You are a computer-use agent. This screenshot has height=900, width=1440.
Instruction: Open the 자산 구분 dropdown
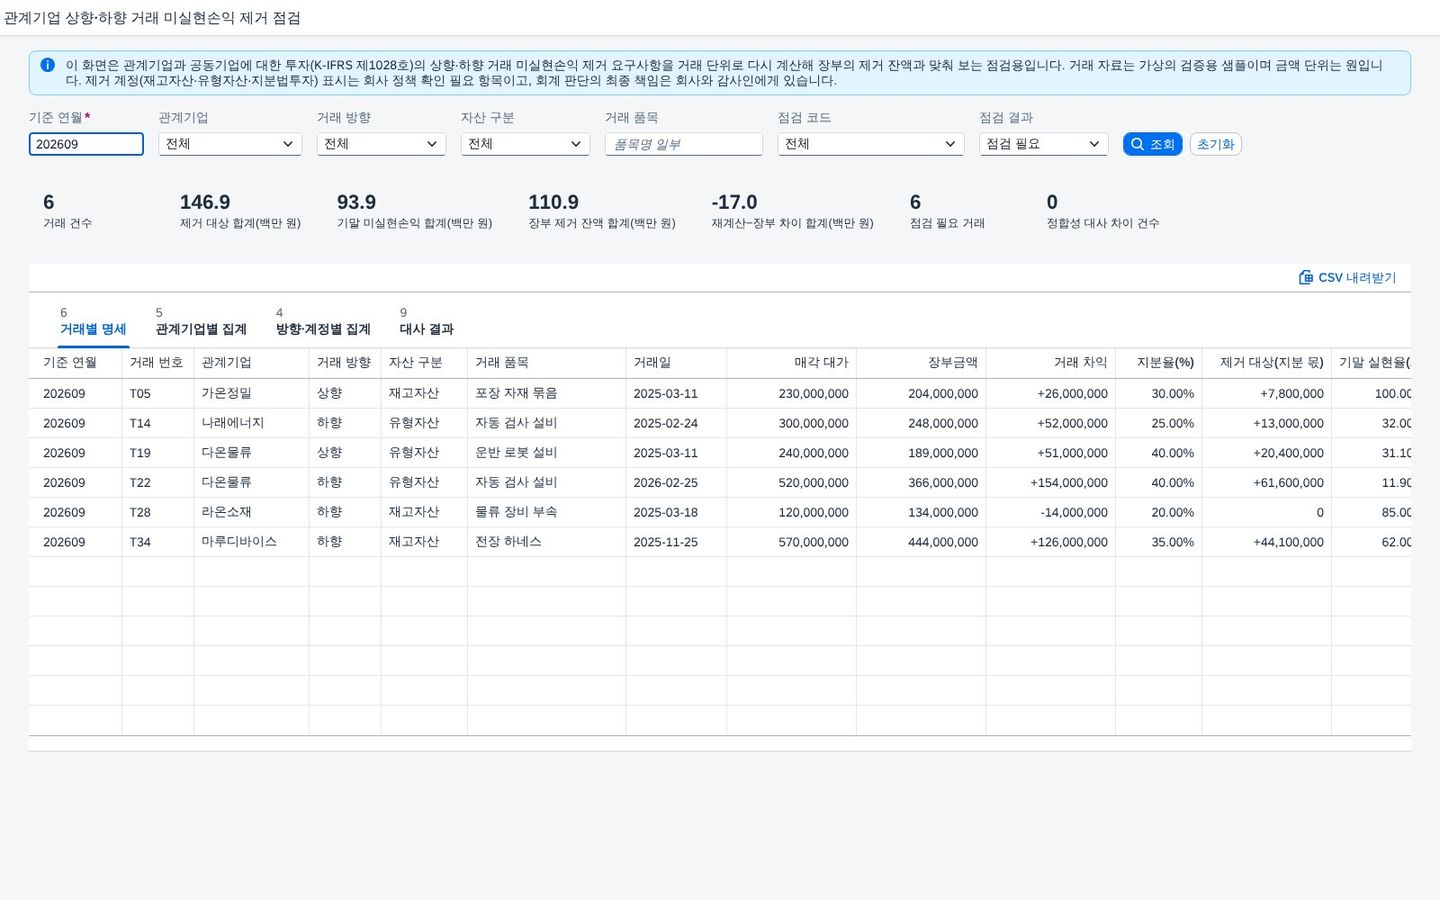click(525, 144)
